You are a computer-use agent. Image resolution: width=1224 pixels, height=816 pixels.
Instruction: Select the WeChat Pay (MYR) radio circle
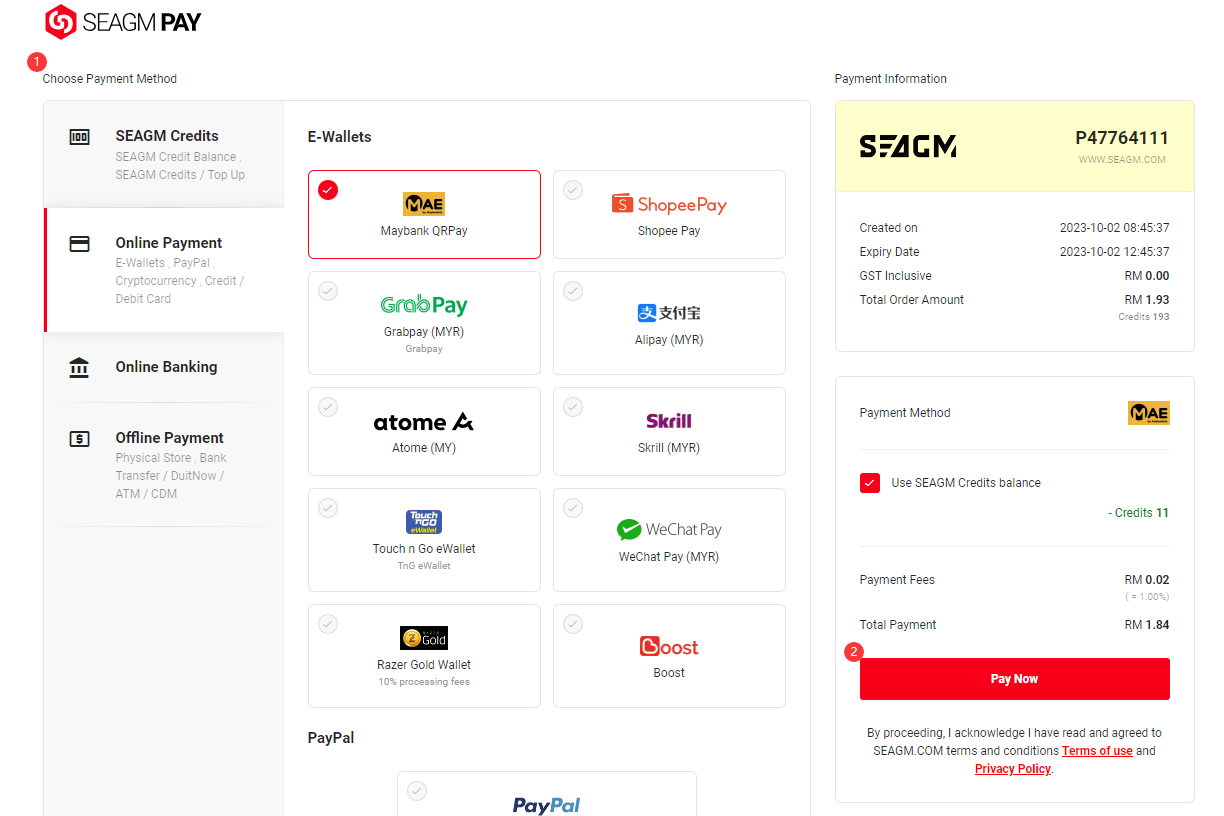tap(573, 508)
